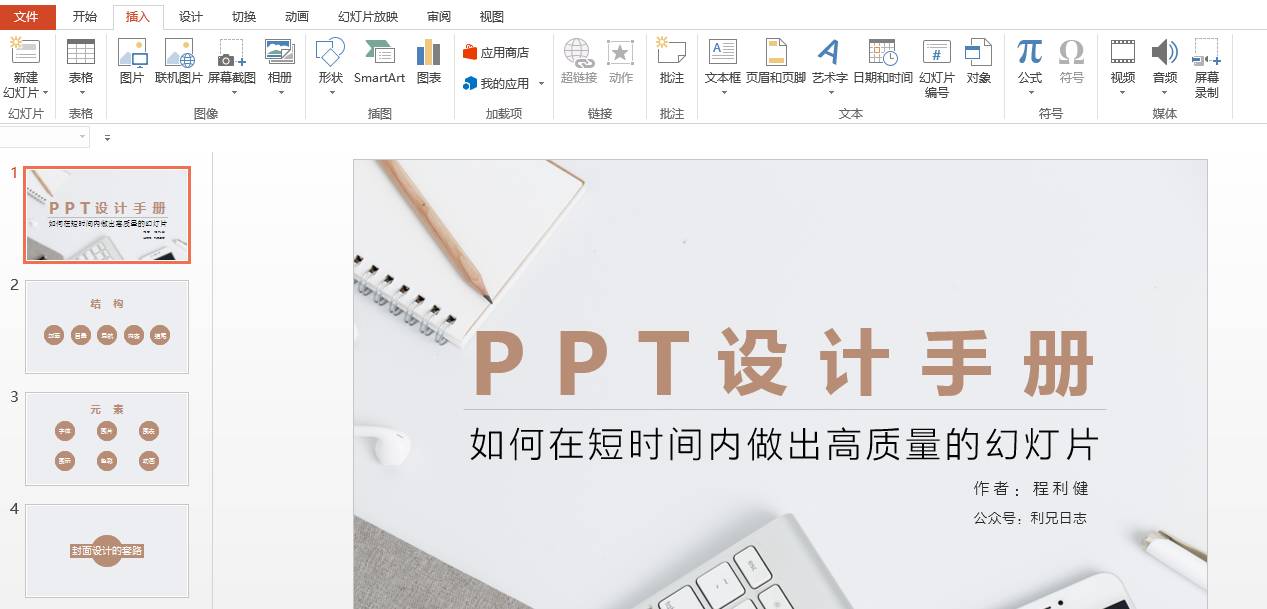The height and width of the screenshot is (609, 1267).
Task: Switch to the 切换 Transitions tab
Action: (243, 17)
